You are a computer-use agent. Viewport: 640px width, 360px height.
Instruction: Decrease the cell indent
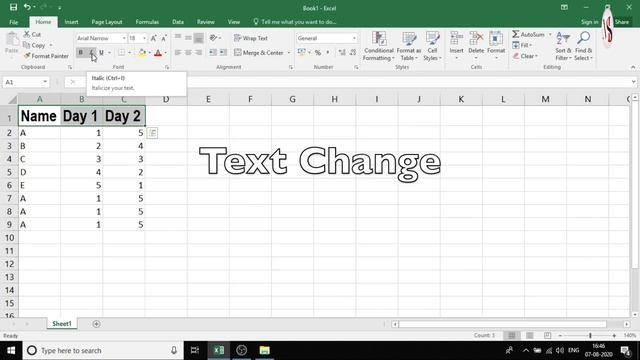tap(213, 52)
